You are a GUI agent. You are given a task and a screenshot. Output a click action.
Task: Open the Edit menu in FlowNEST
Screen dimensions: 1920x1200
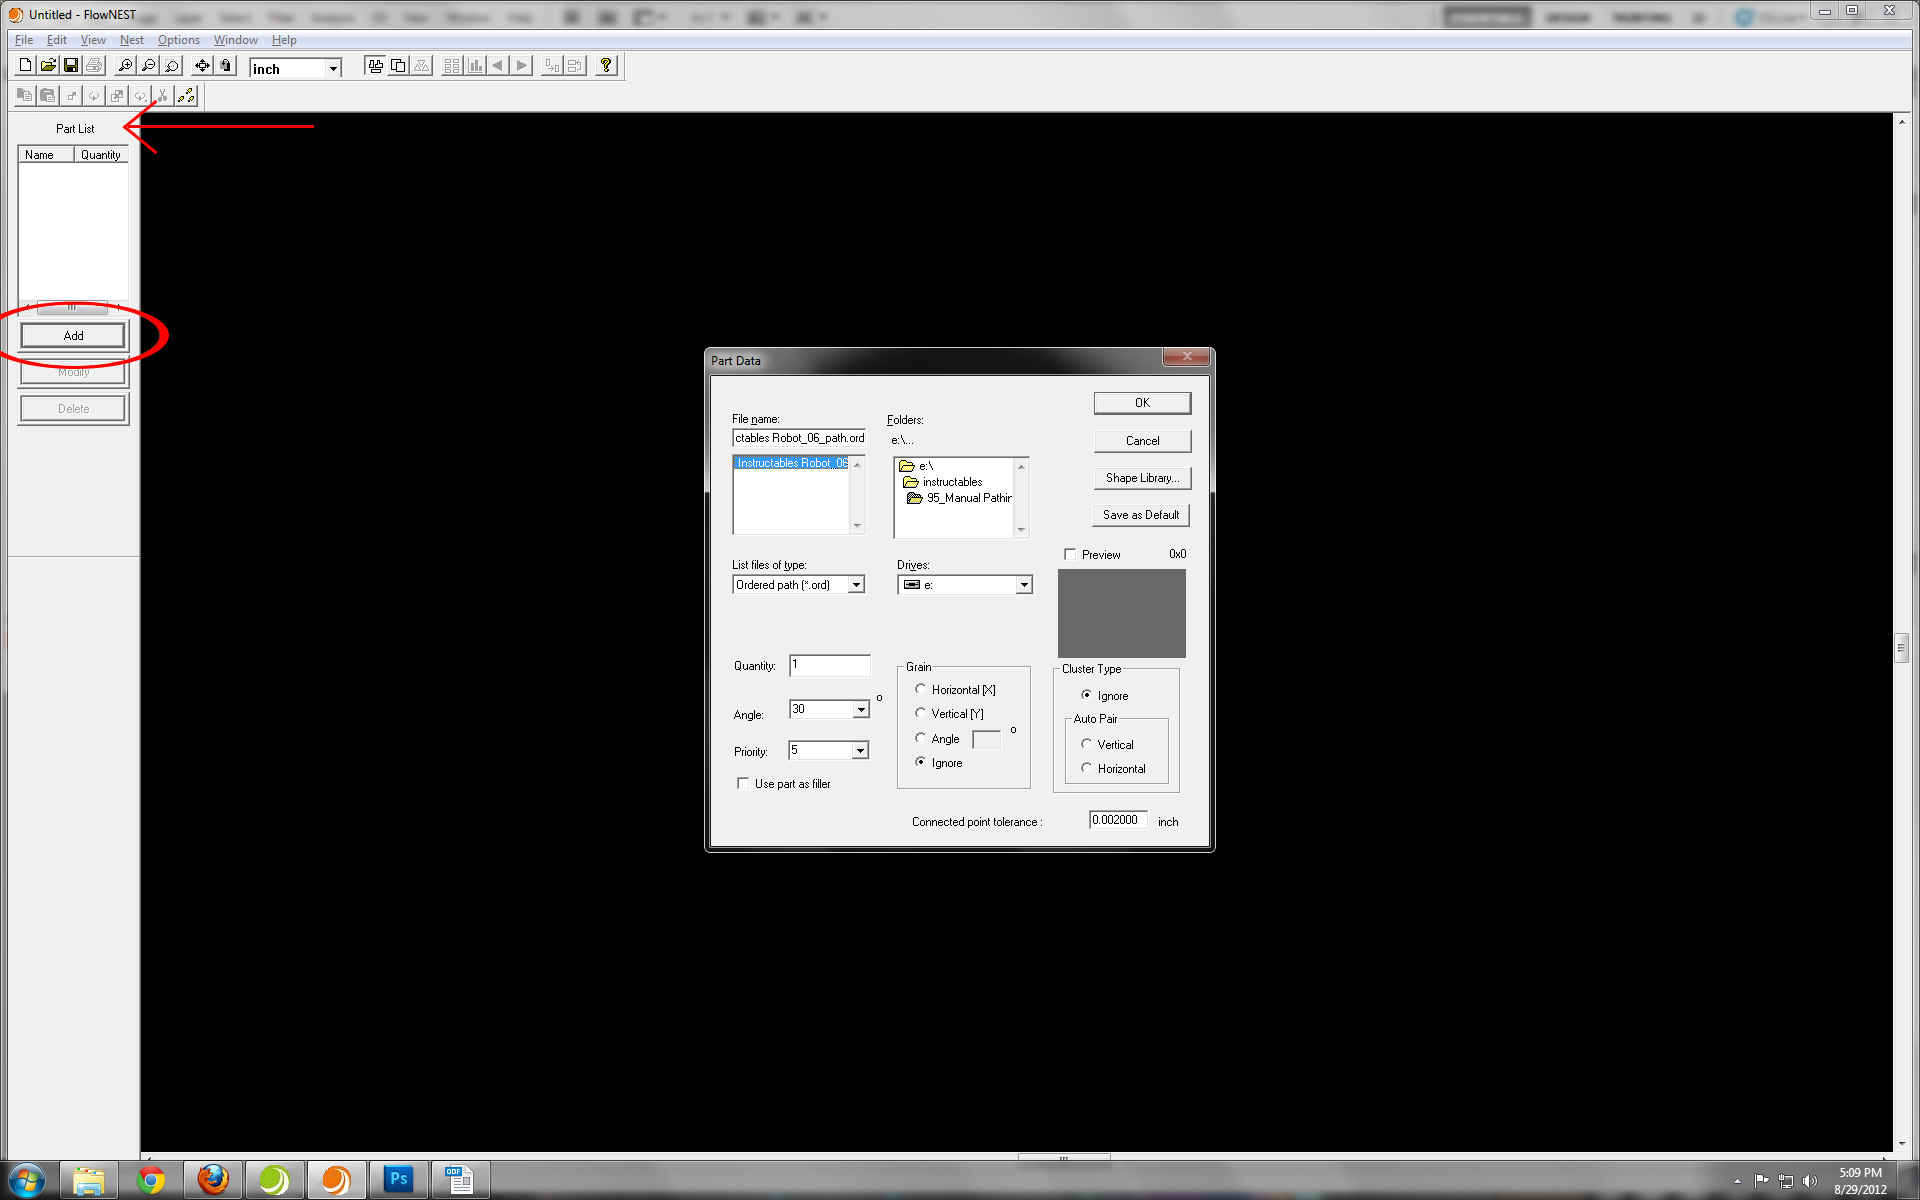coord(55,40)
